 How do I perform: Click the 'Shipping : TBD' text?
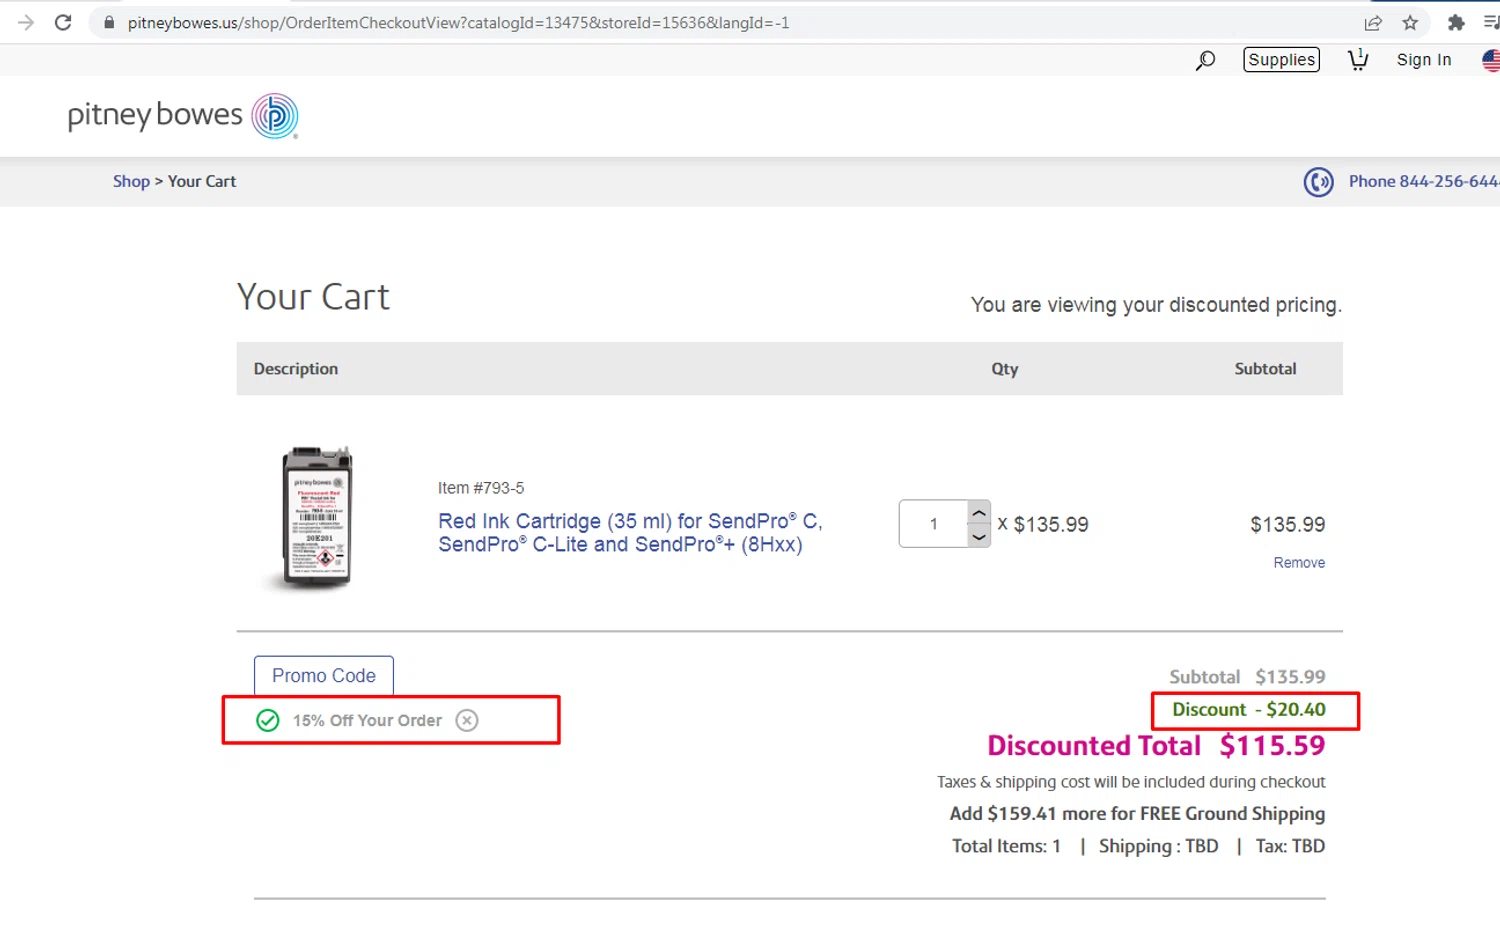coord(1158,846)
